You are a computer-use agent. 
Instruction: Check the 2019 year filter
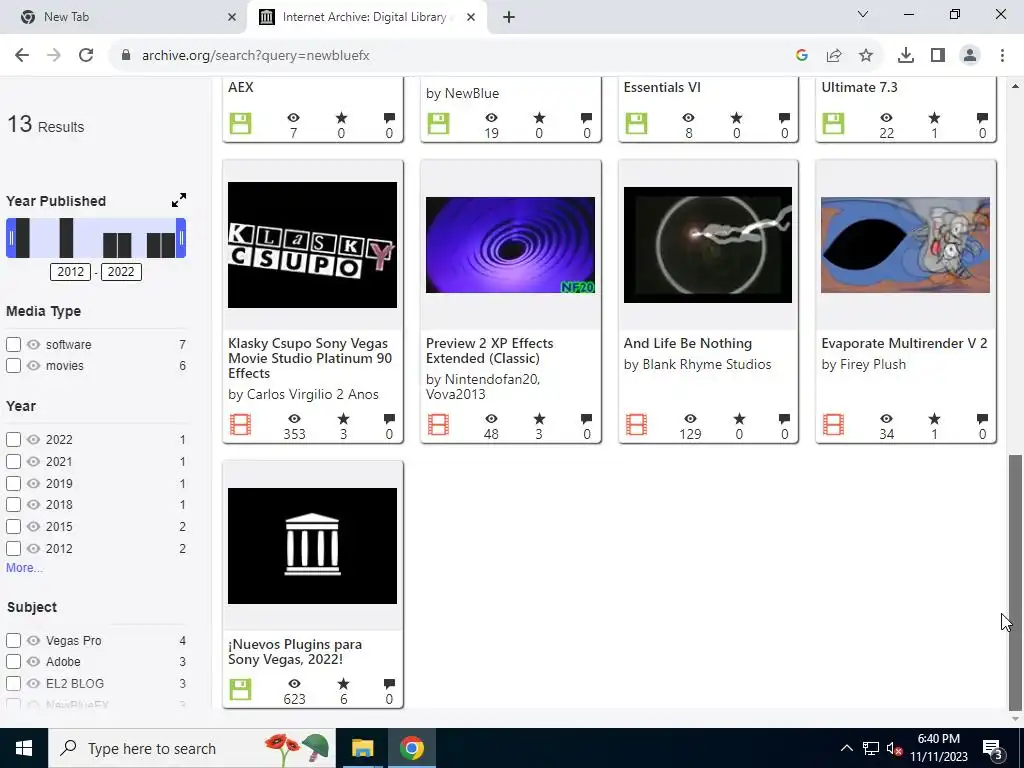click(13, 483)
